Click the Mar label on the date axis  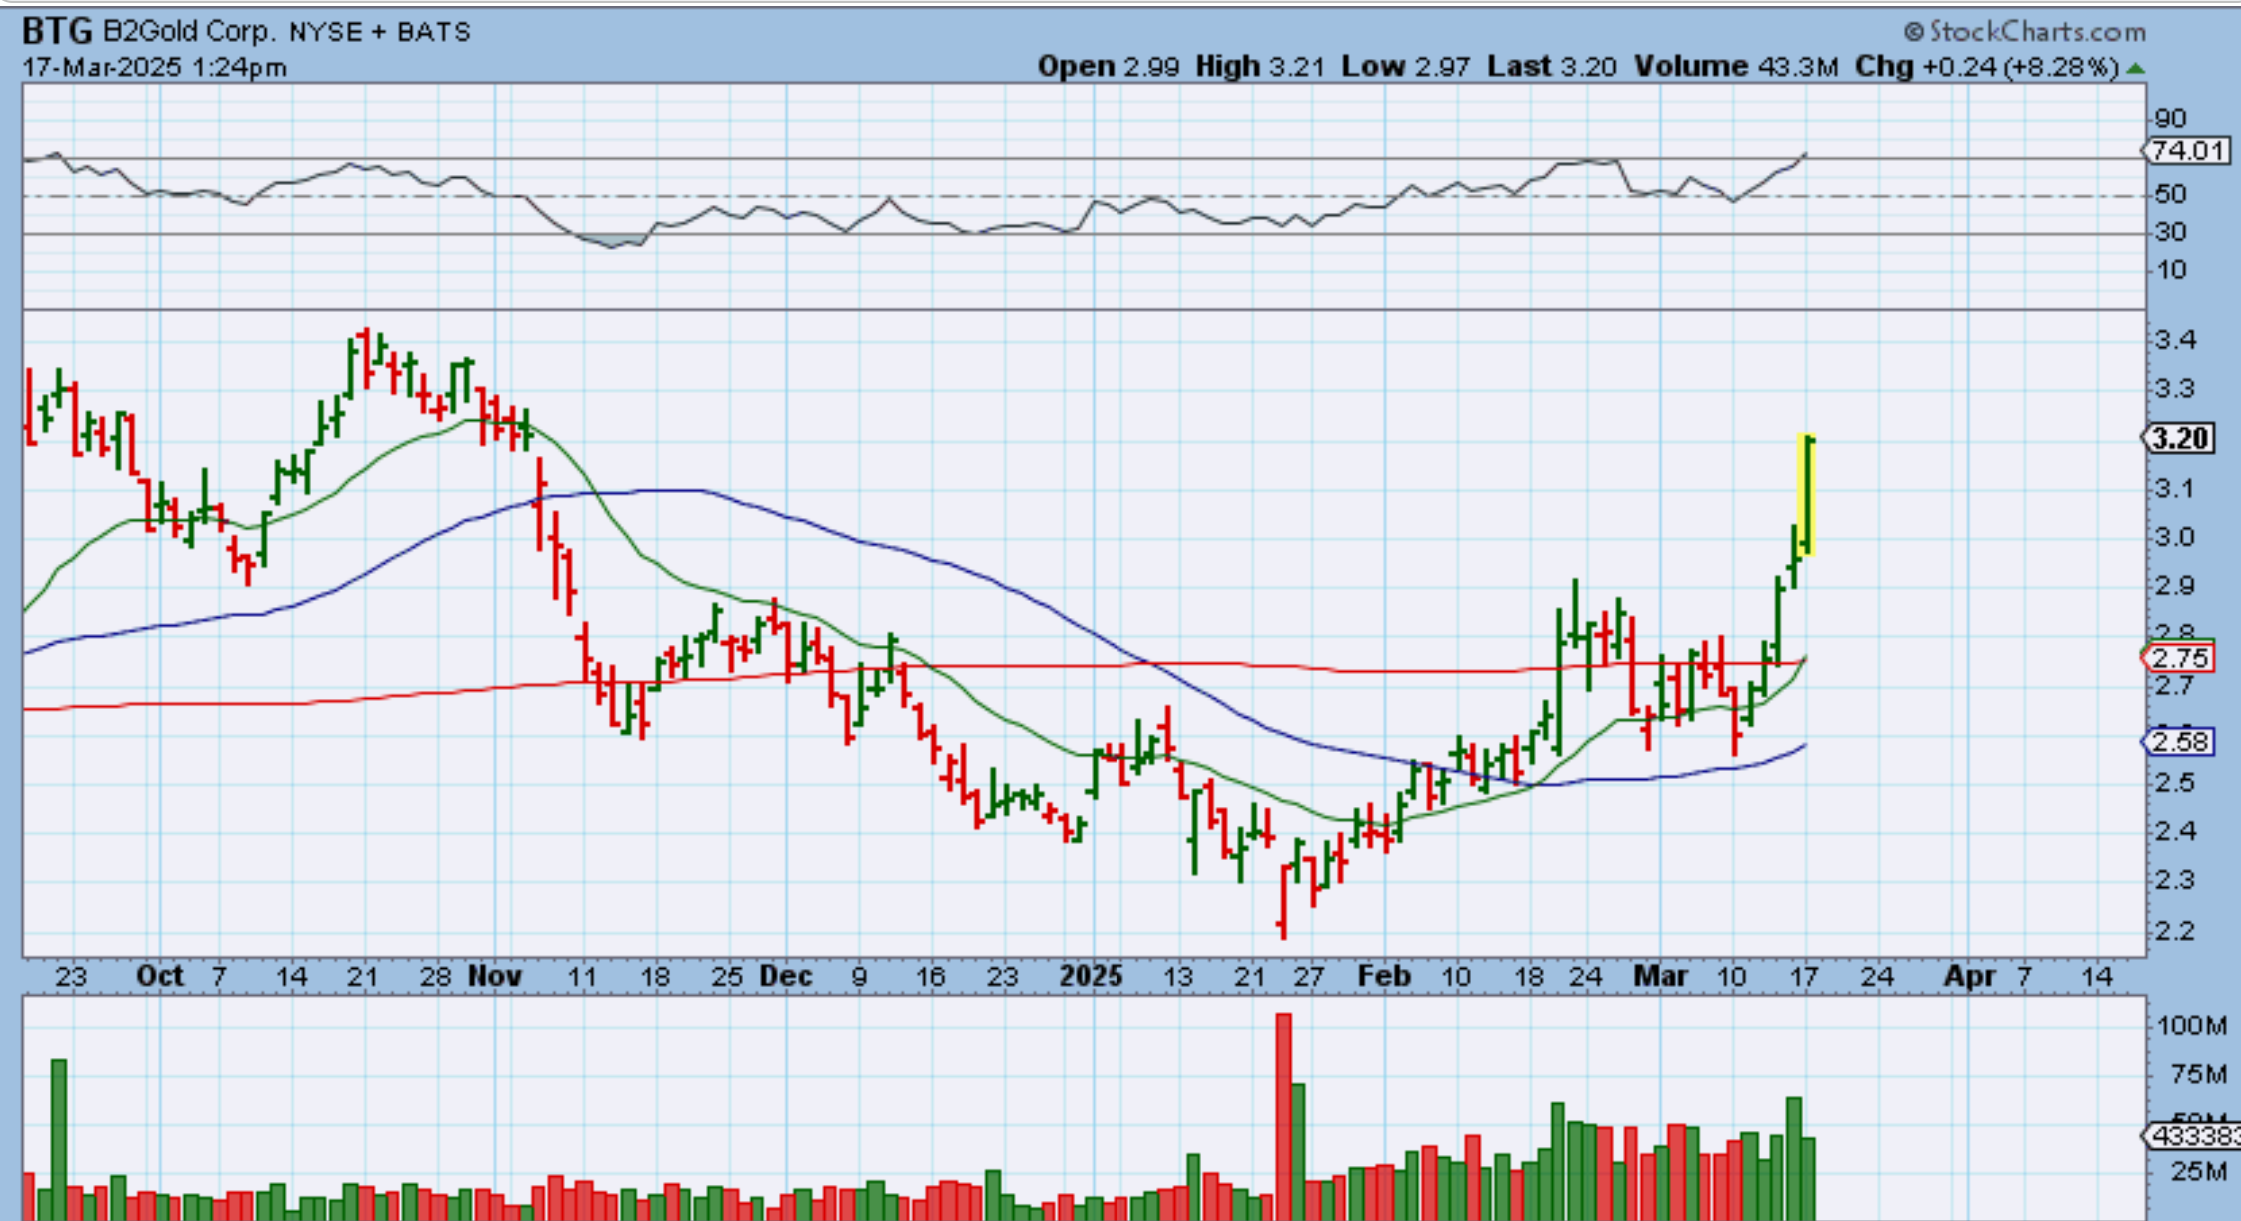pos(1660,976)
